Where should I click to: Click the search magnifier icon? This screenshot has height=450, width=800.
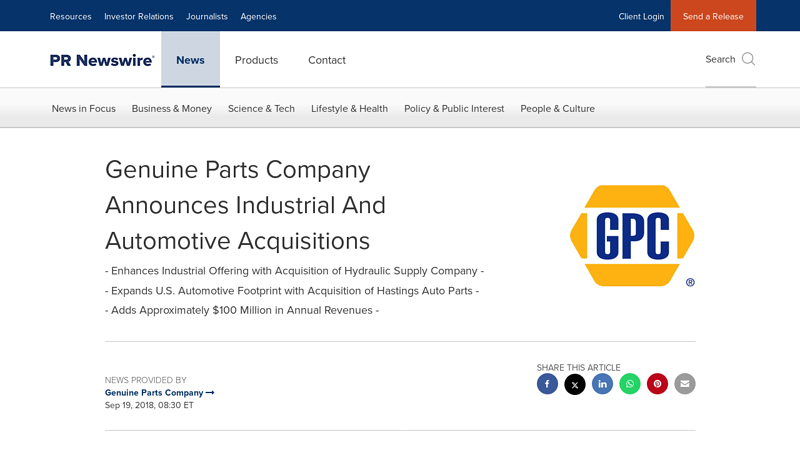(748, 59)
